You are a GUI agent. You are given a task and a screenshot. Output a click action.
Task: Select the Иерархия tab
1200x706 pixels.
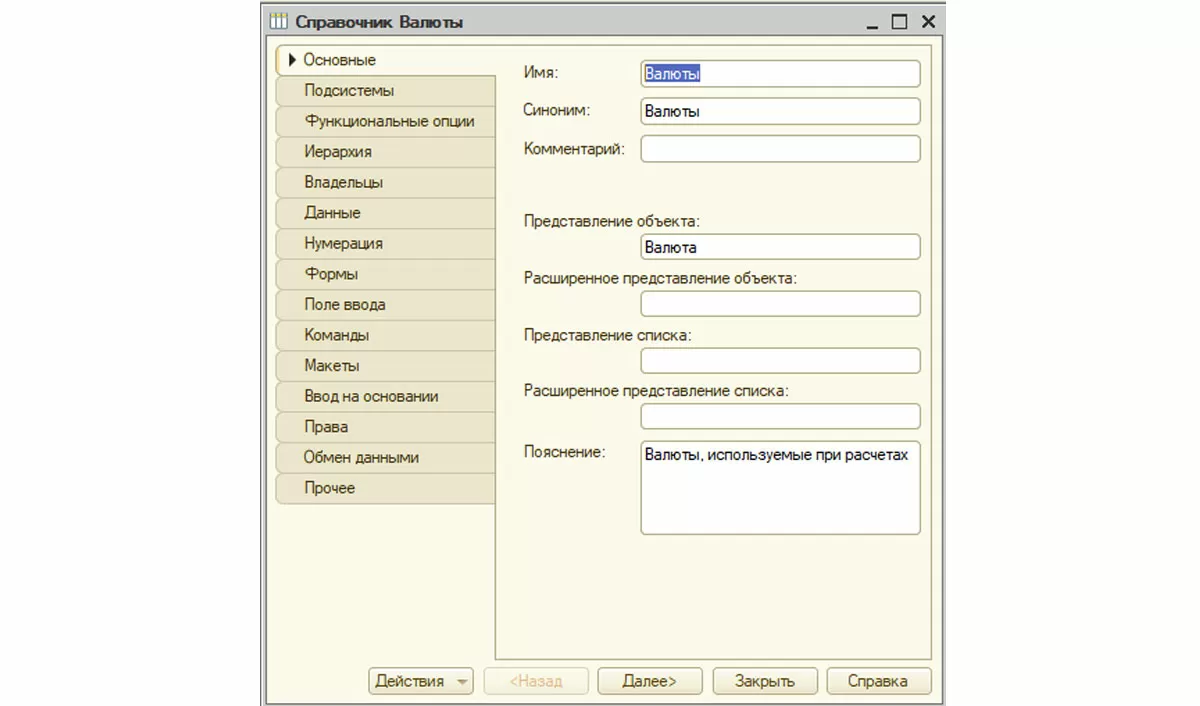(x=338, y=152)
